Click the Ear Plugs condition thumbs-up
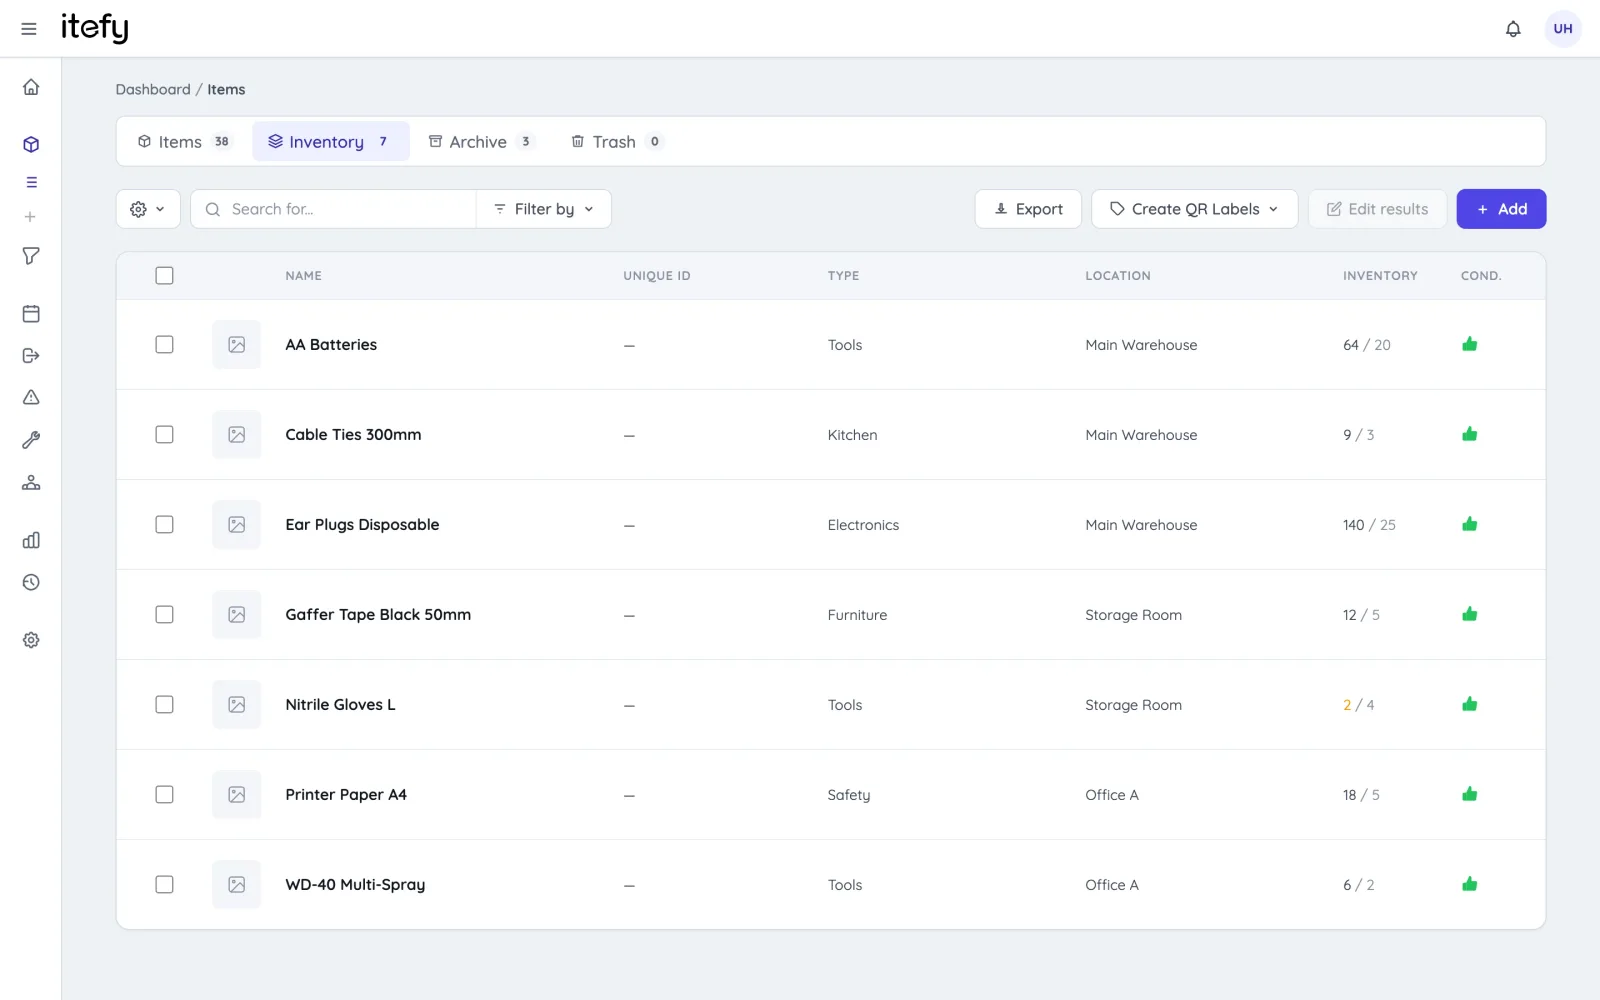 [x=1469, y=524]
